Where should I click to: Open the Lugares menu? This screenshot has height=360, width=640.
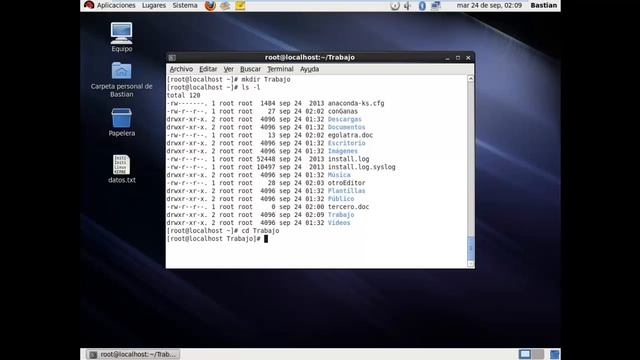(154, 5)
